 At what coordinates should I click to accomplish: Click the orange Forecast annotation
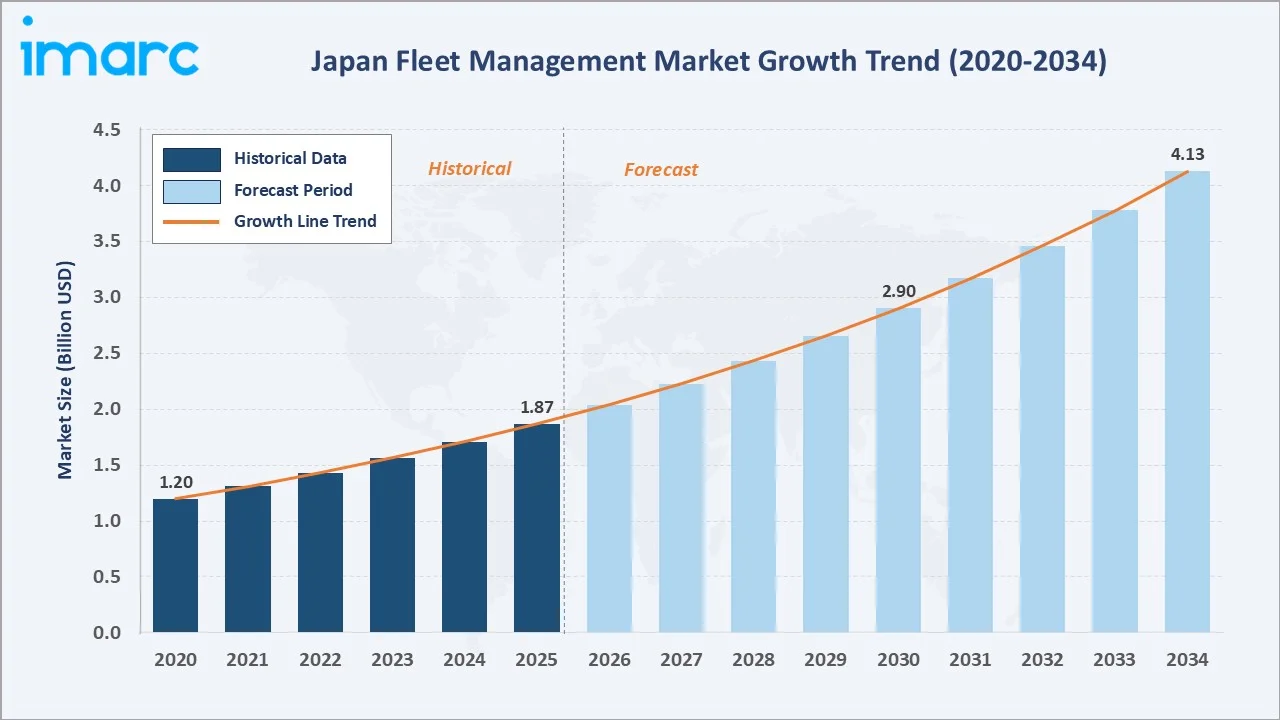(x=660, y=170)
